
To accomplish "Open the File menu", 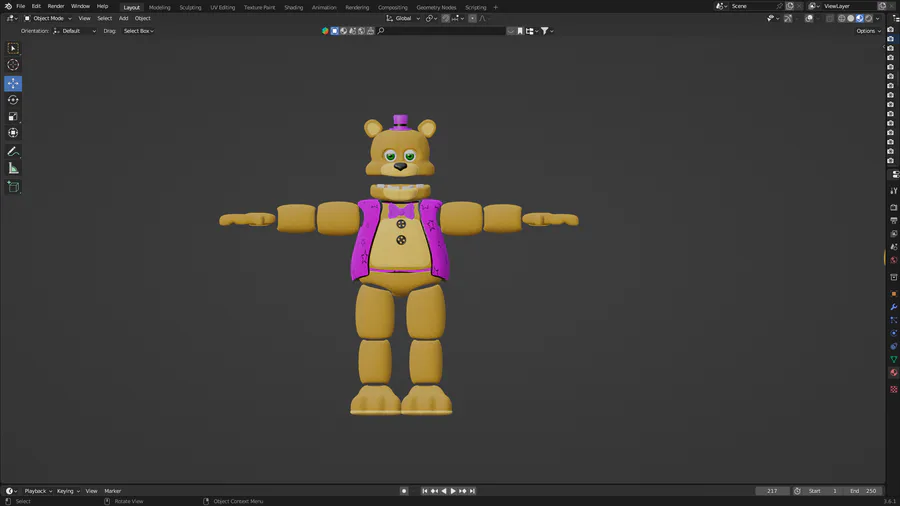I will [x=21, y=6].
